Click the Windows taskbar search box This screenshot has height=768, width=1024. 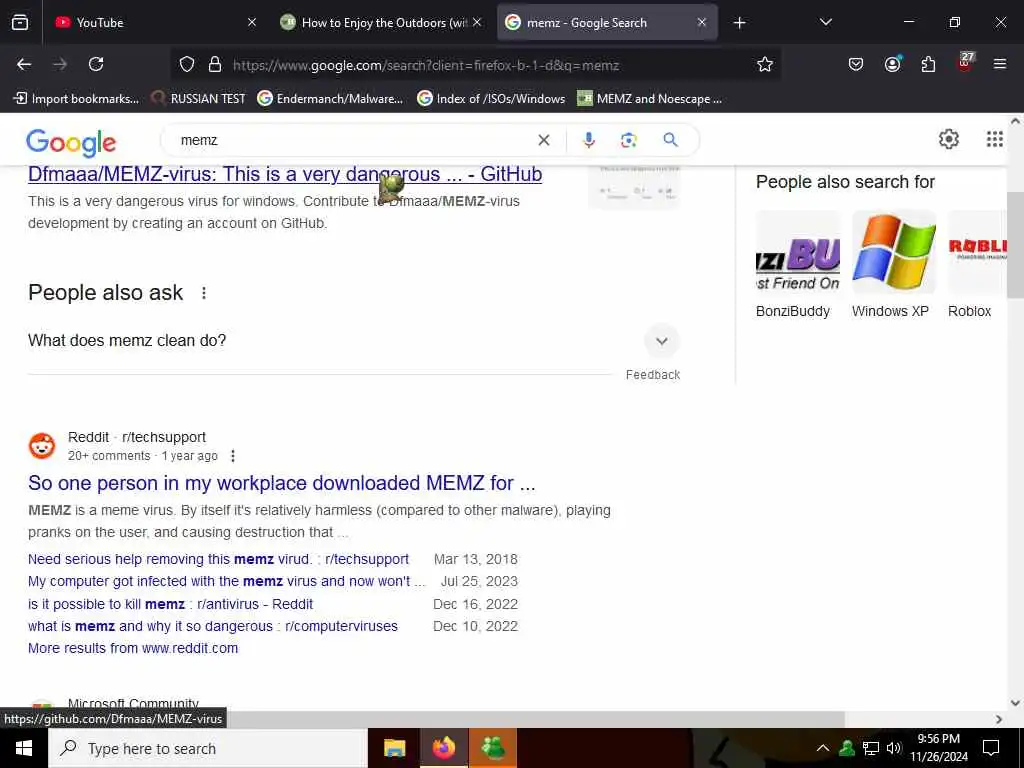208,748
